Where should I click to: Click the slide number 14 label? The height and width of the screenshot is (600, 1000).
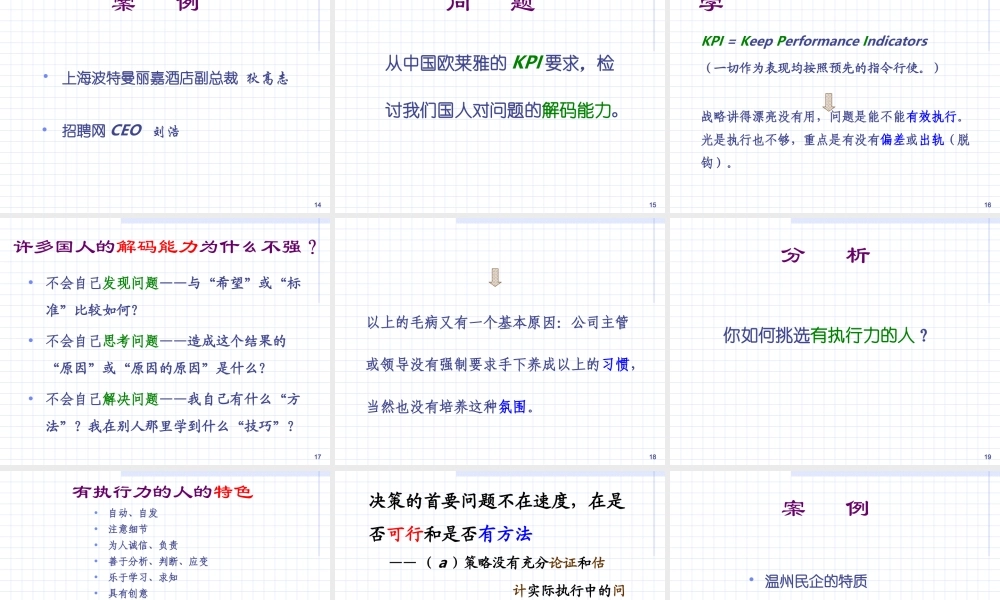pos(318,205)
